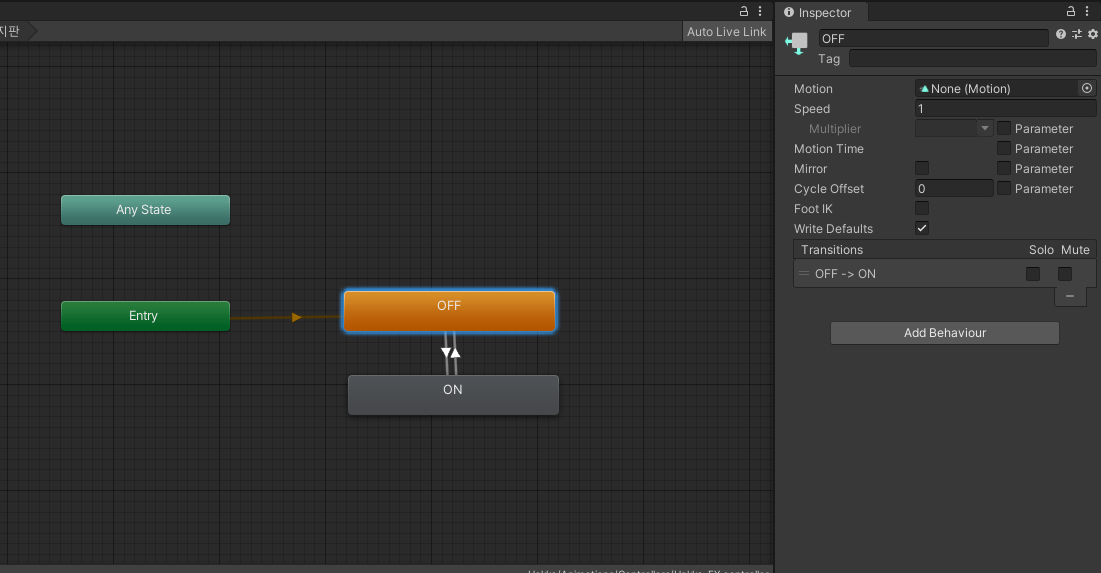
Task: Toggle the Auto Live Link button
Action: (x=727, y=32)
